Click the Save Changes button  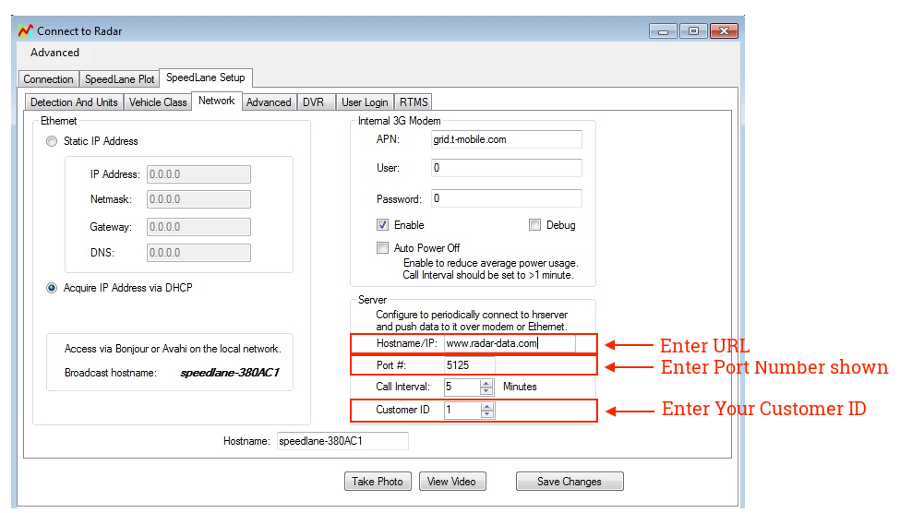(x=569, y=481)
